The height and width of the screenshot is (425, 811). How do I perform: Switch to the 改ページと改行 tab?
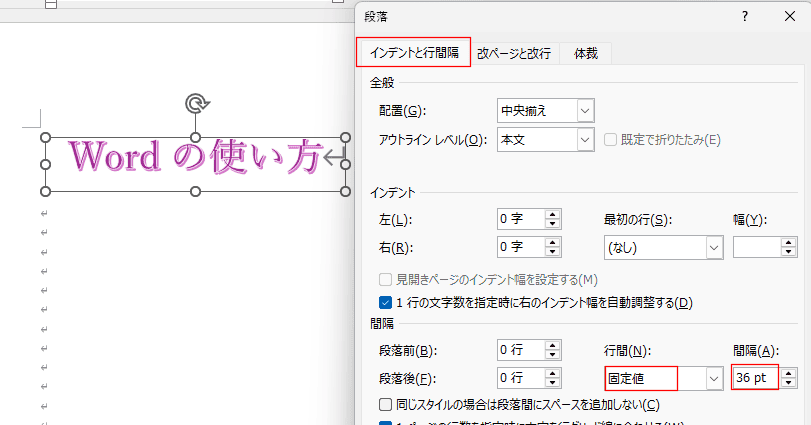pyautogui.click(x=513, y=53)
